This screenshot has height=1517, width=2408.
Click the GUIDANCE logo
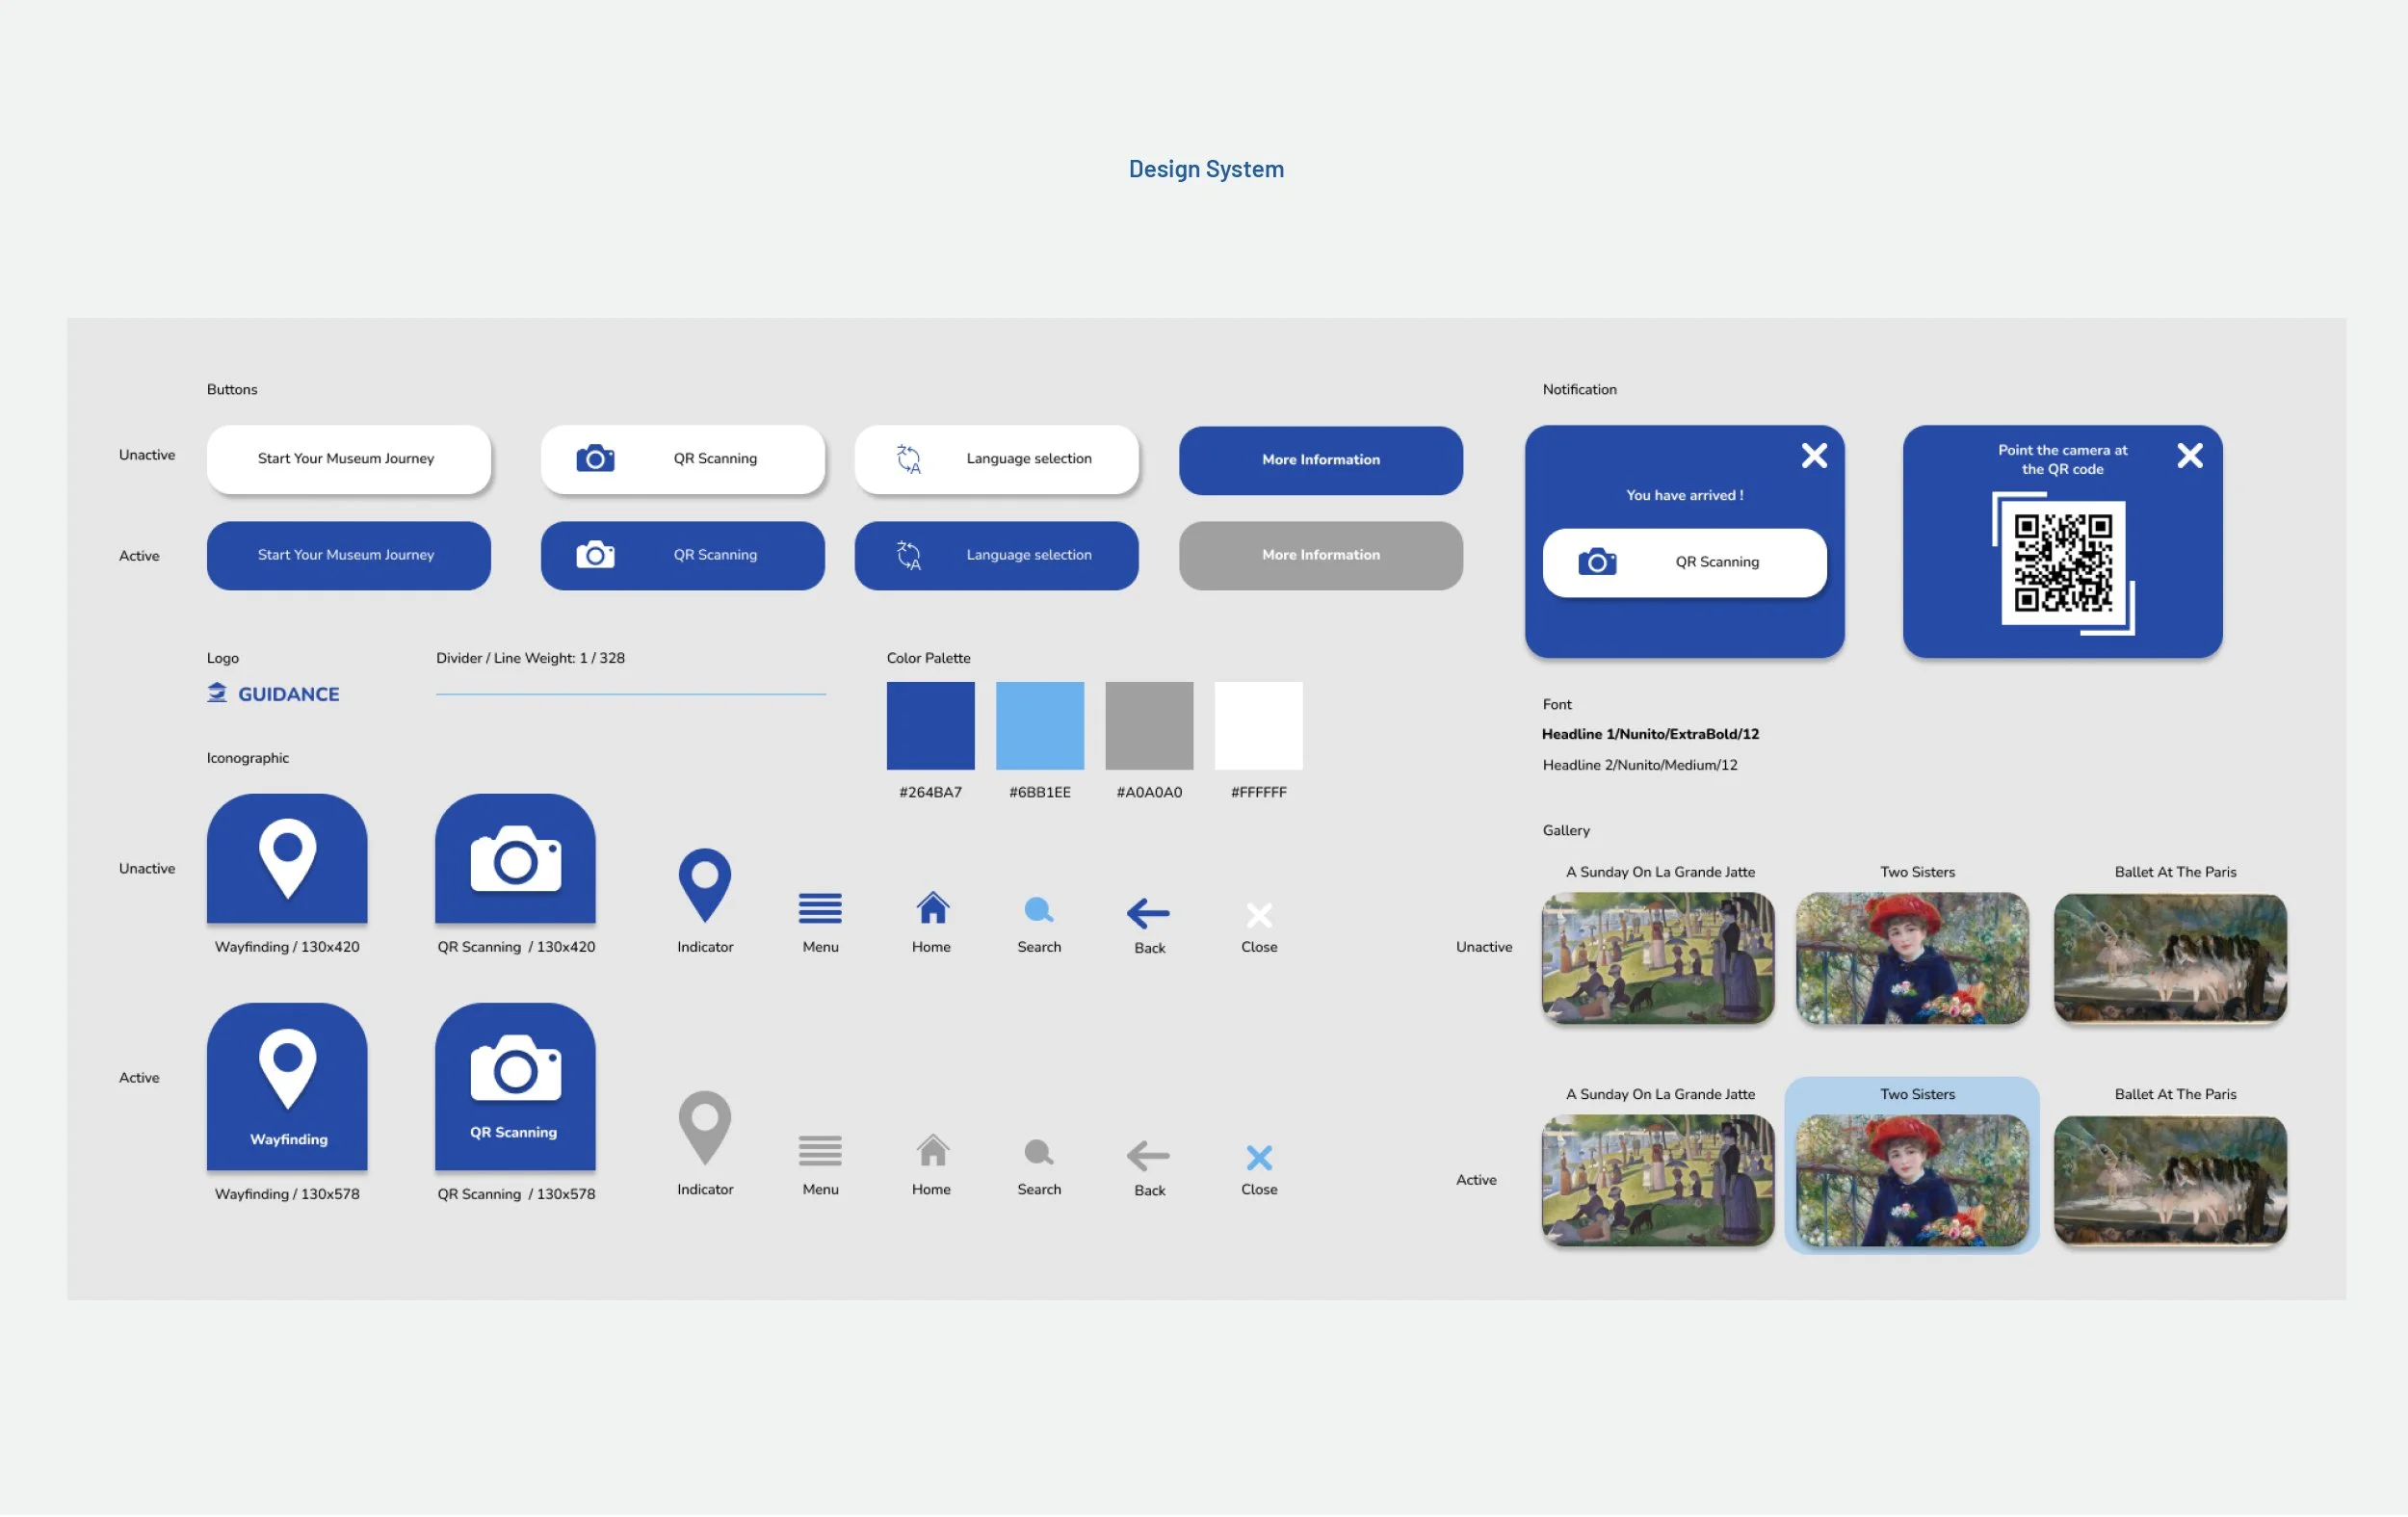273,694
